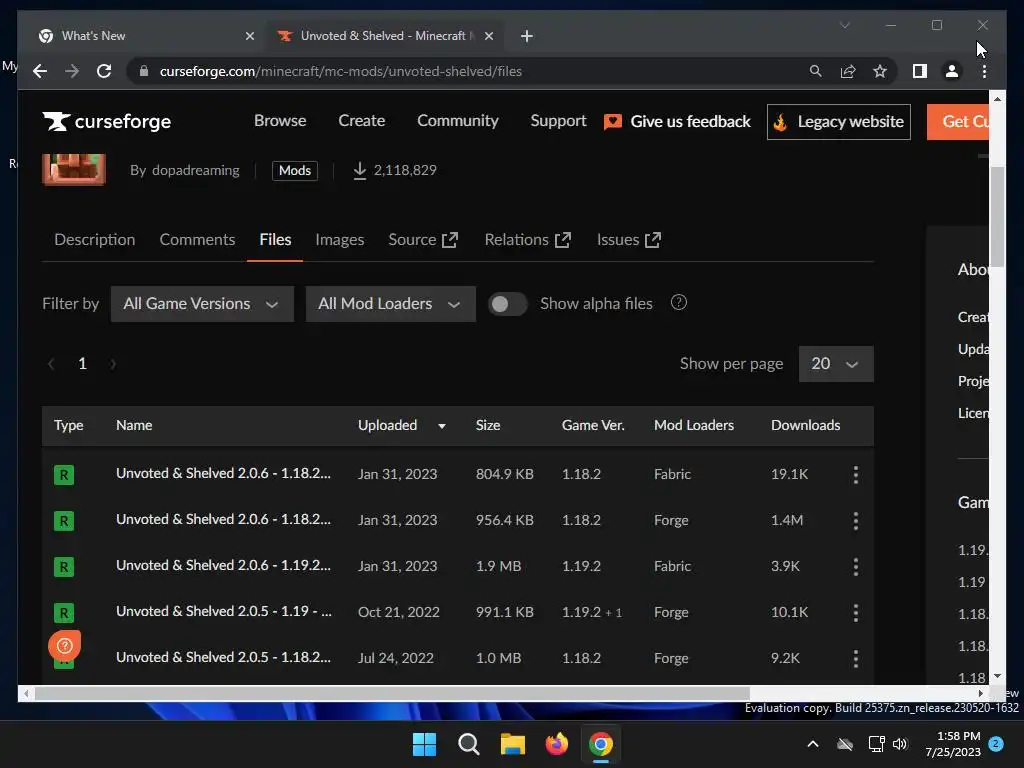Viewport: 1024px width, 768px height.
Task: Click the release badge of 1.9 MB file
Action: coord(63,566)
